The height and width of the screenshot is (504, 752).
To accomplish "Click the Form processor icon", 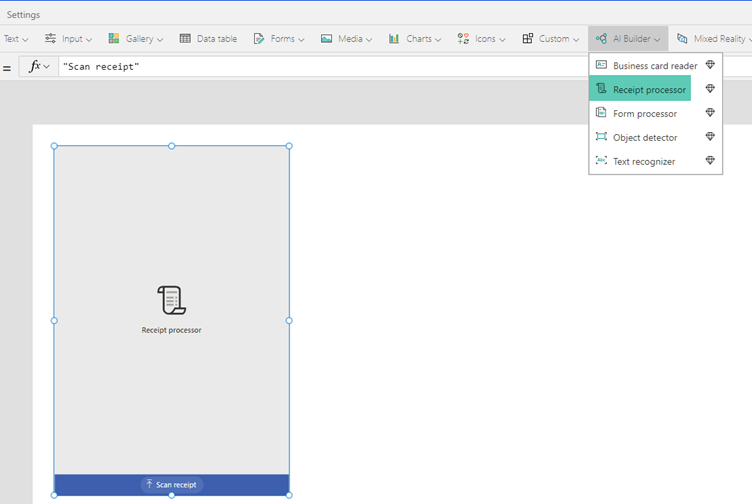I will click(x=601, y=112).
